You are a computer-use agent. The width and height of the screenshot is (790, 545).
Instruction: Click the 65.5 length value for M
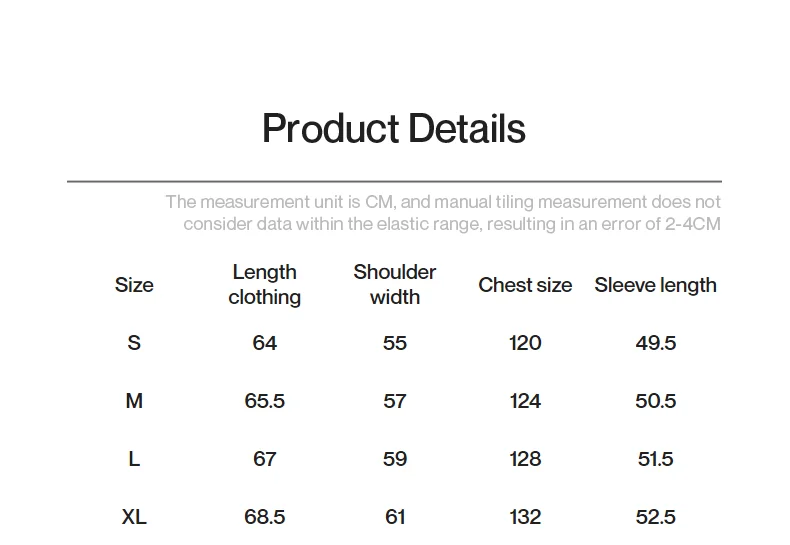coord(265,401)
